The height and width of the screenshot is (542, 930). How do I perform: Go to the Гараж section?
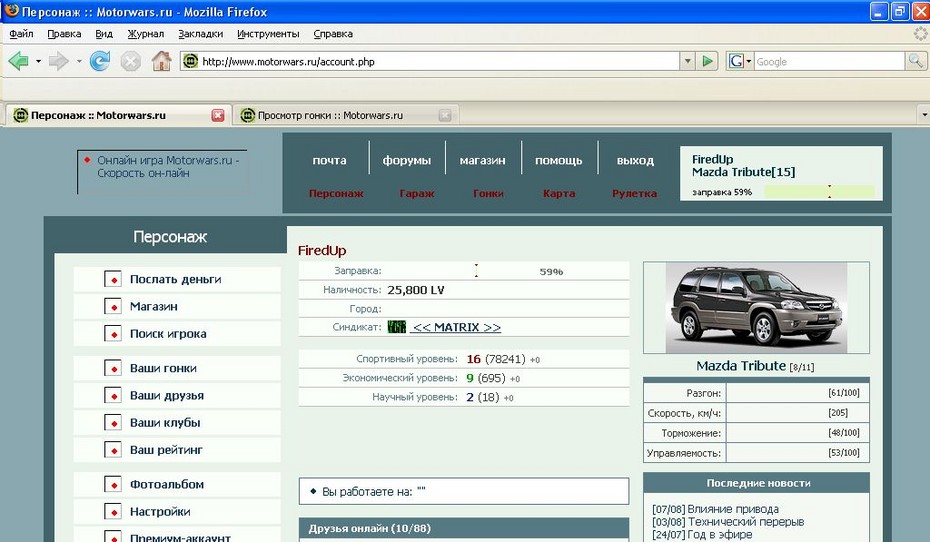[416, 193]
